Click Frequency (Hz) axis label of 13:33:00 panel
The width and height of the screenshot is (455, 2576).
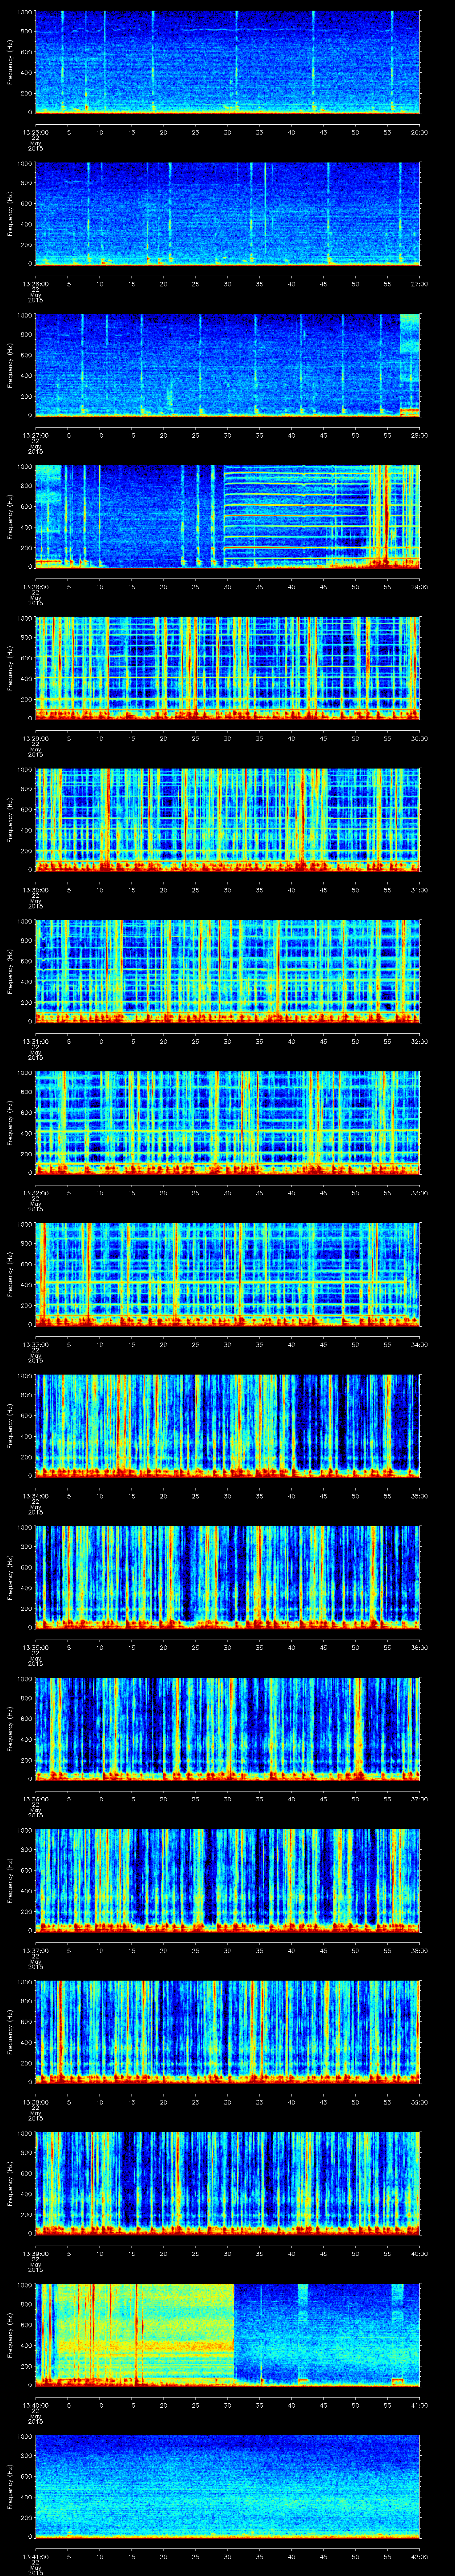[x=10, y=1274]
